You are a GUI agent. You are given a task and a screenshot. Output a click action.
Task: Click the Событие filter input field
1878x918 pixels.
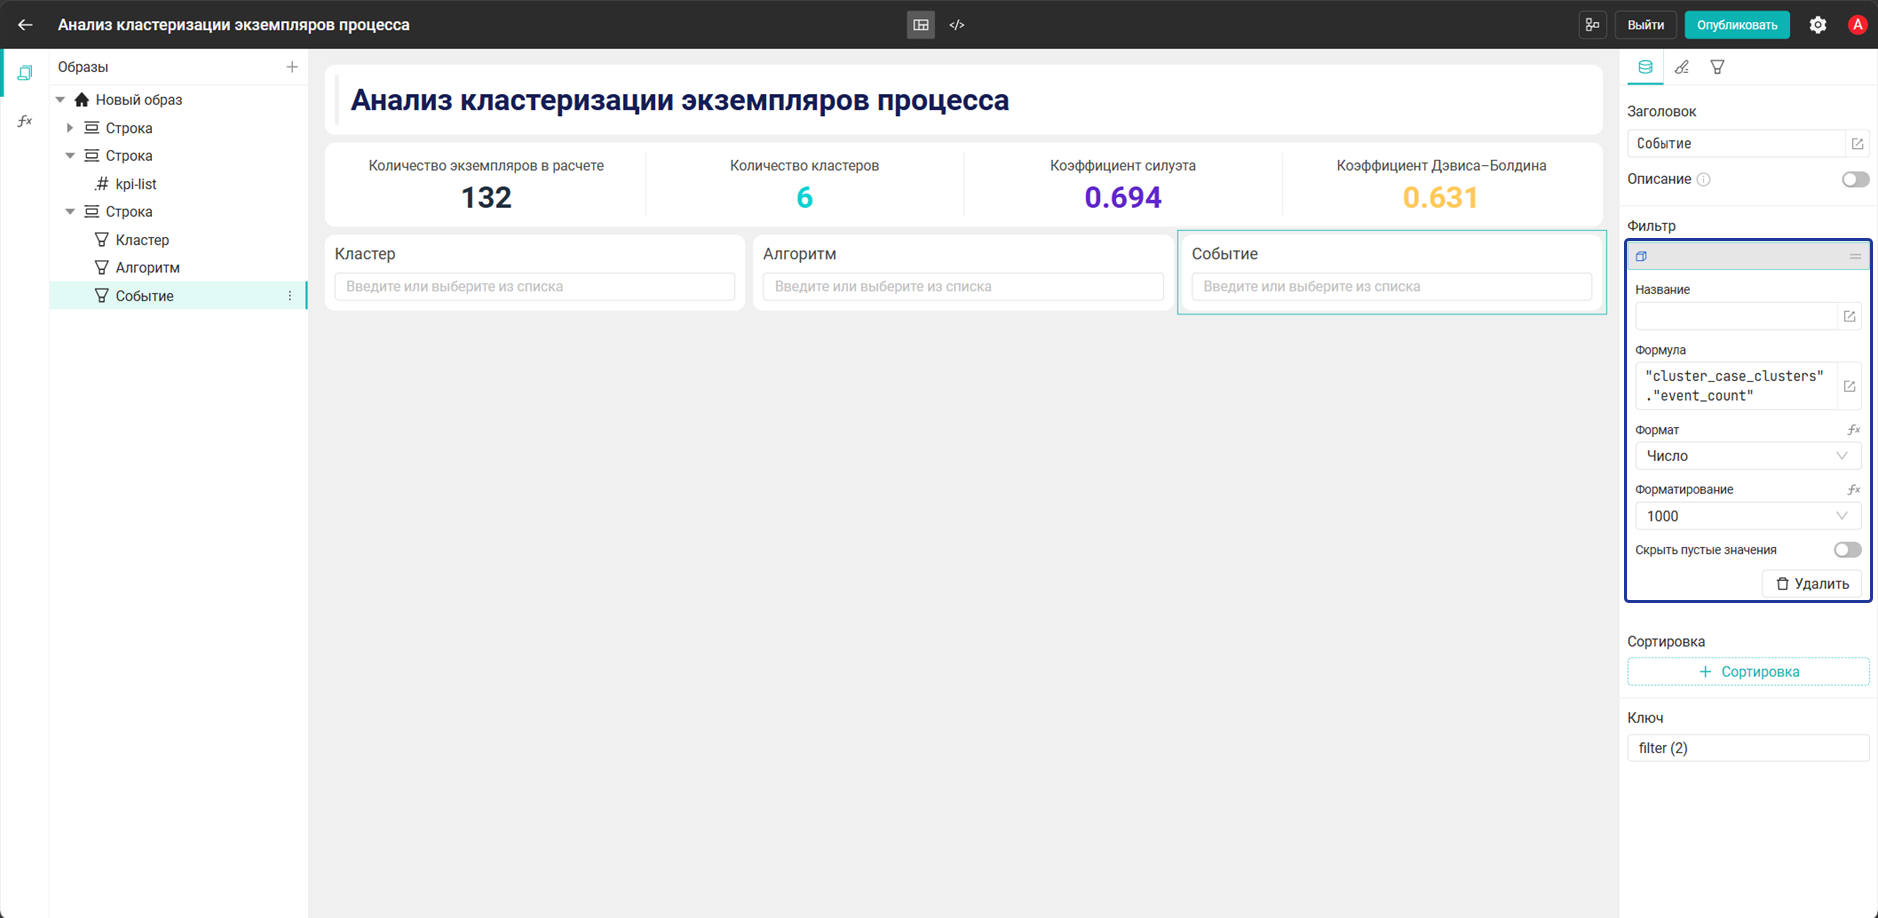coord(1392,286)
